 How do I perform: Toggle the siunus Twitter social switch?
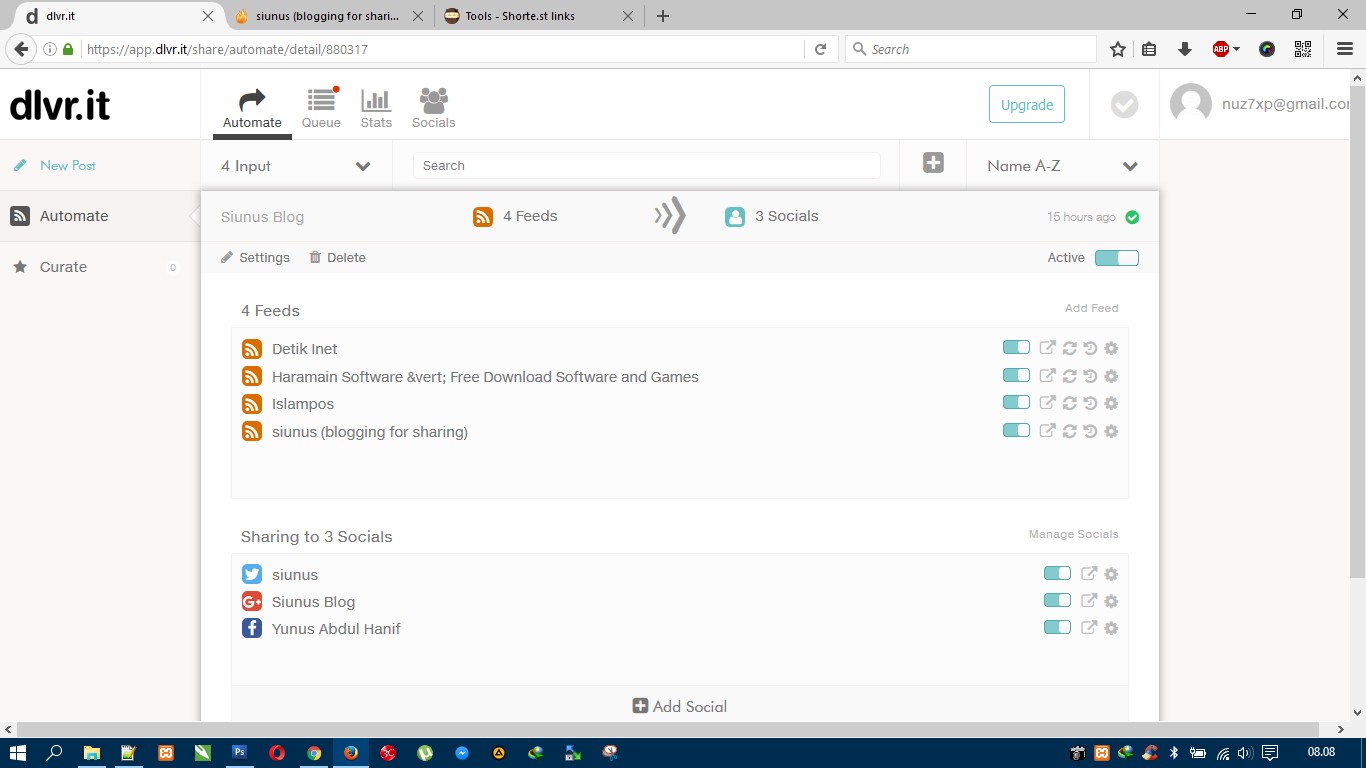coord(1057,574)
